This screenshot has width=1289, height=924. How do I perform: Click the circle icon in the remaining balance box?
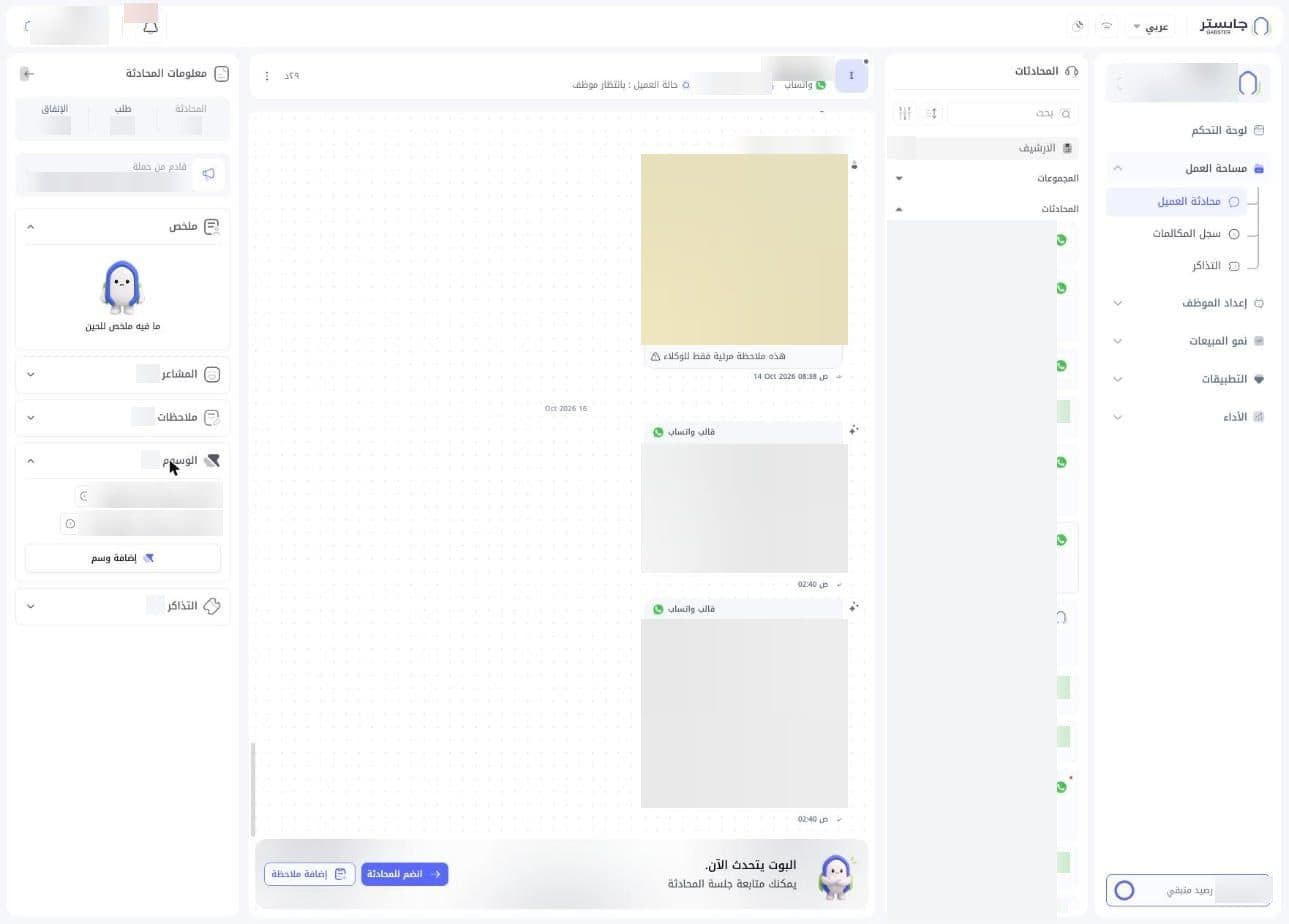[1124, 890]
